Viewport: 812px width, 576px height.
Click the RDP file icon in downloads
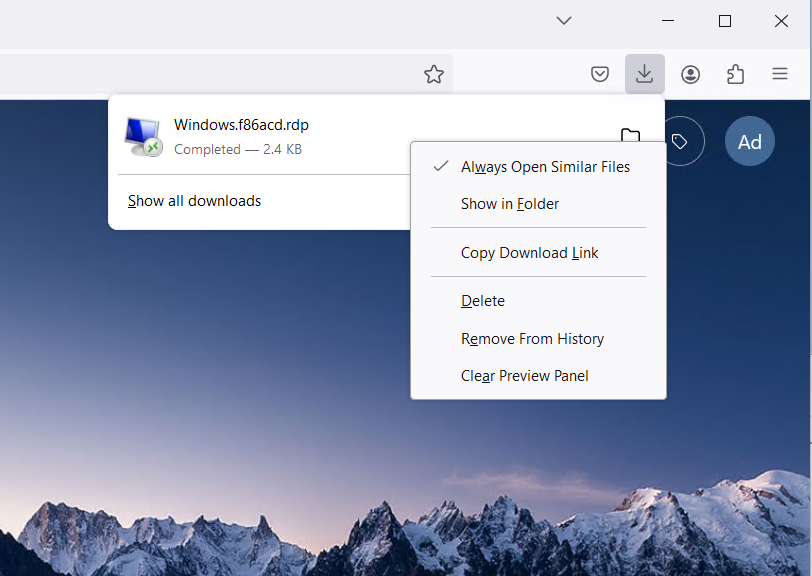click(142, 137)
